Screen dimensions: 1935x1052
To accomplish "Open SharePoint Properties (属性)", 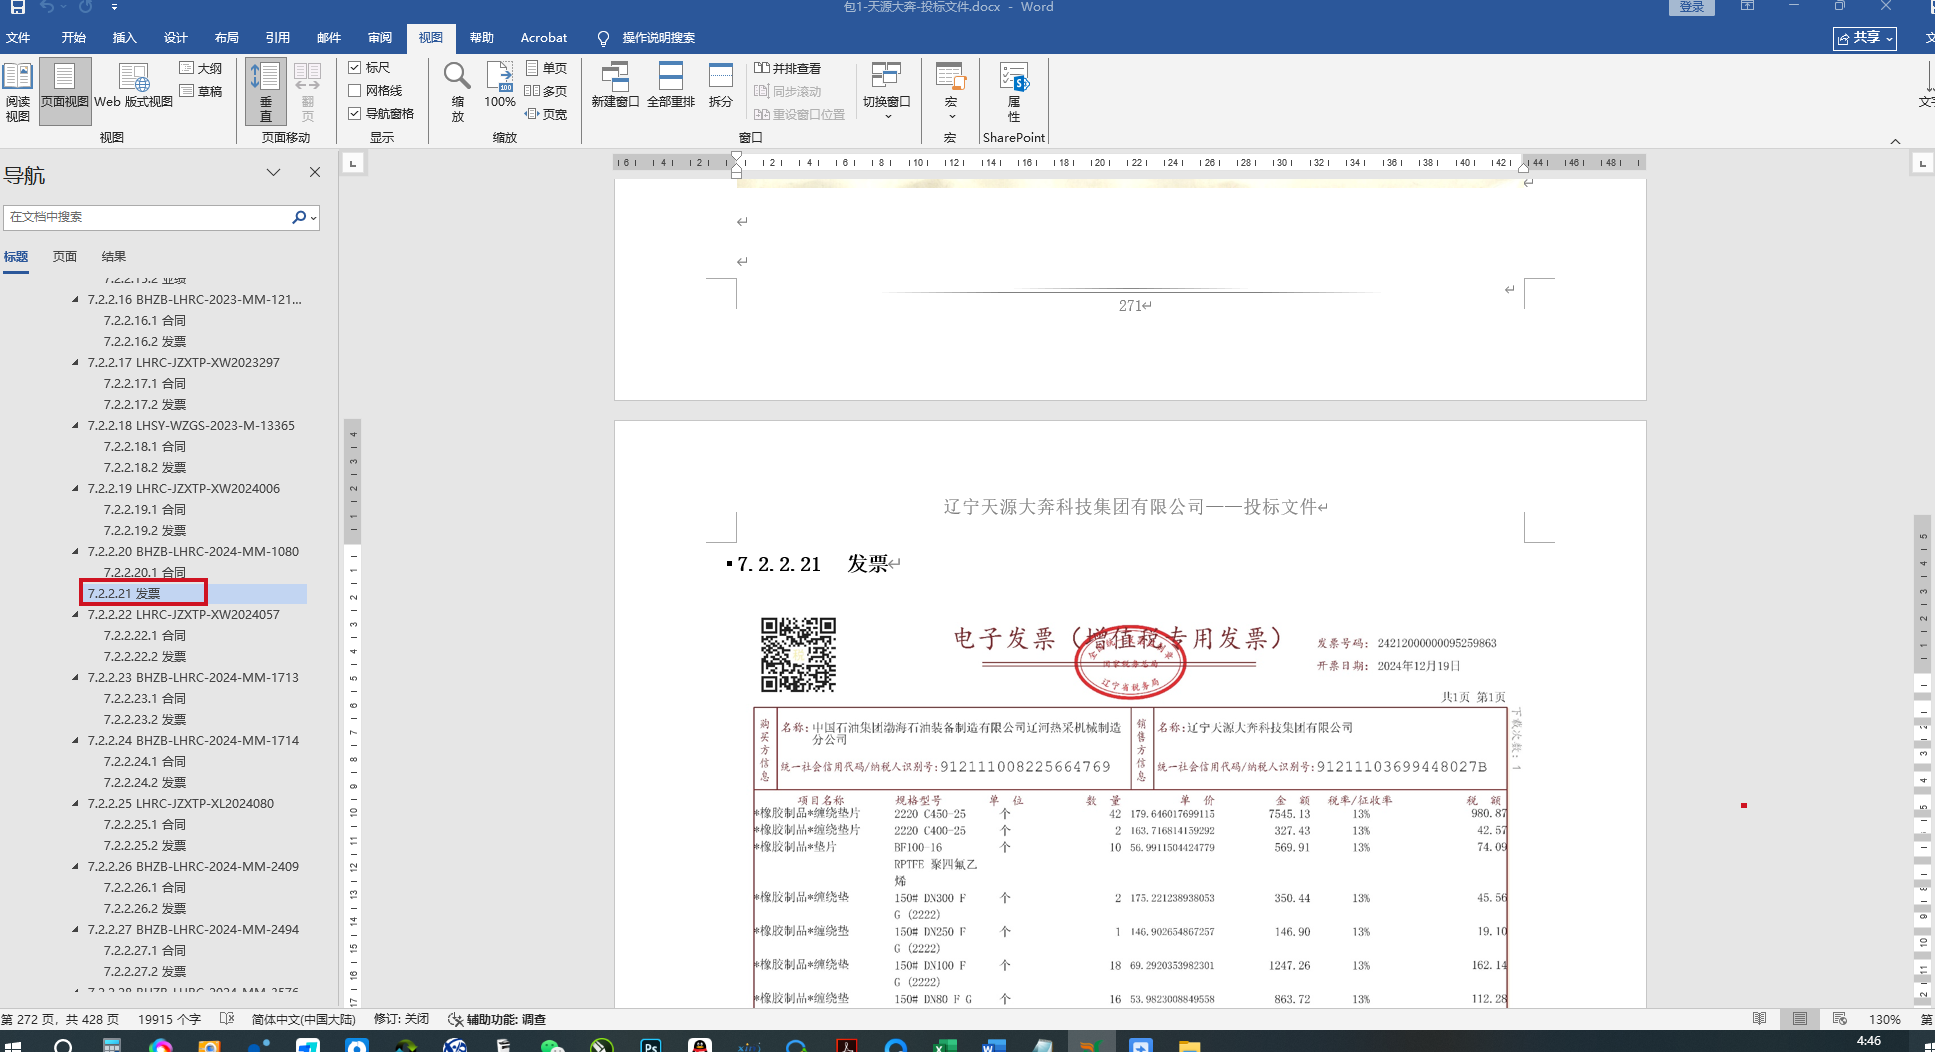I will click(1014, 92).
